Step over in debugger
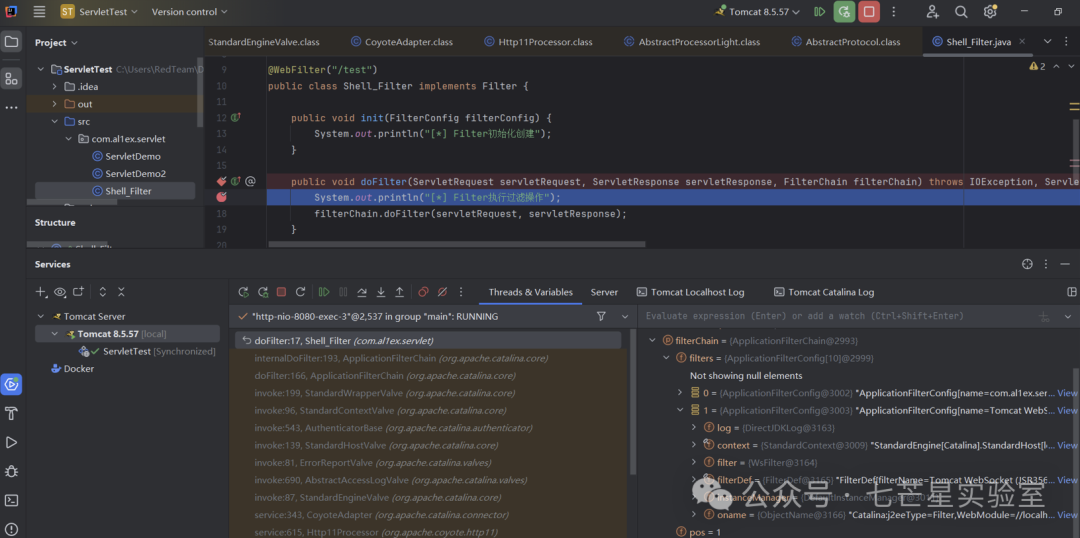 click(362, 292)
